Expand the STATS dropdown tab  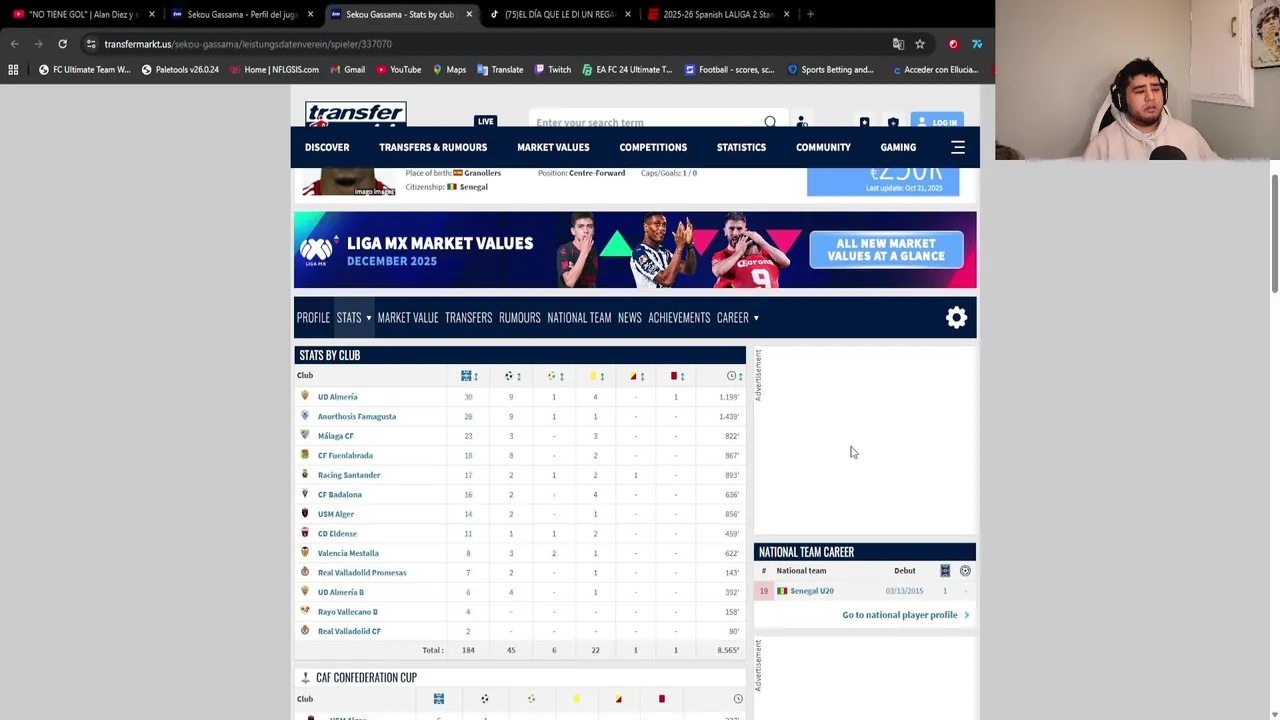(x=354, y=318)
